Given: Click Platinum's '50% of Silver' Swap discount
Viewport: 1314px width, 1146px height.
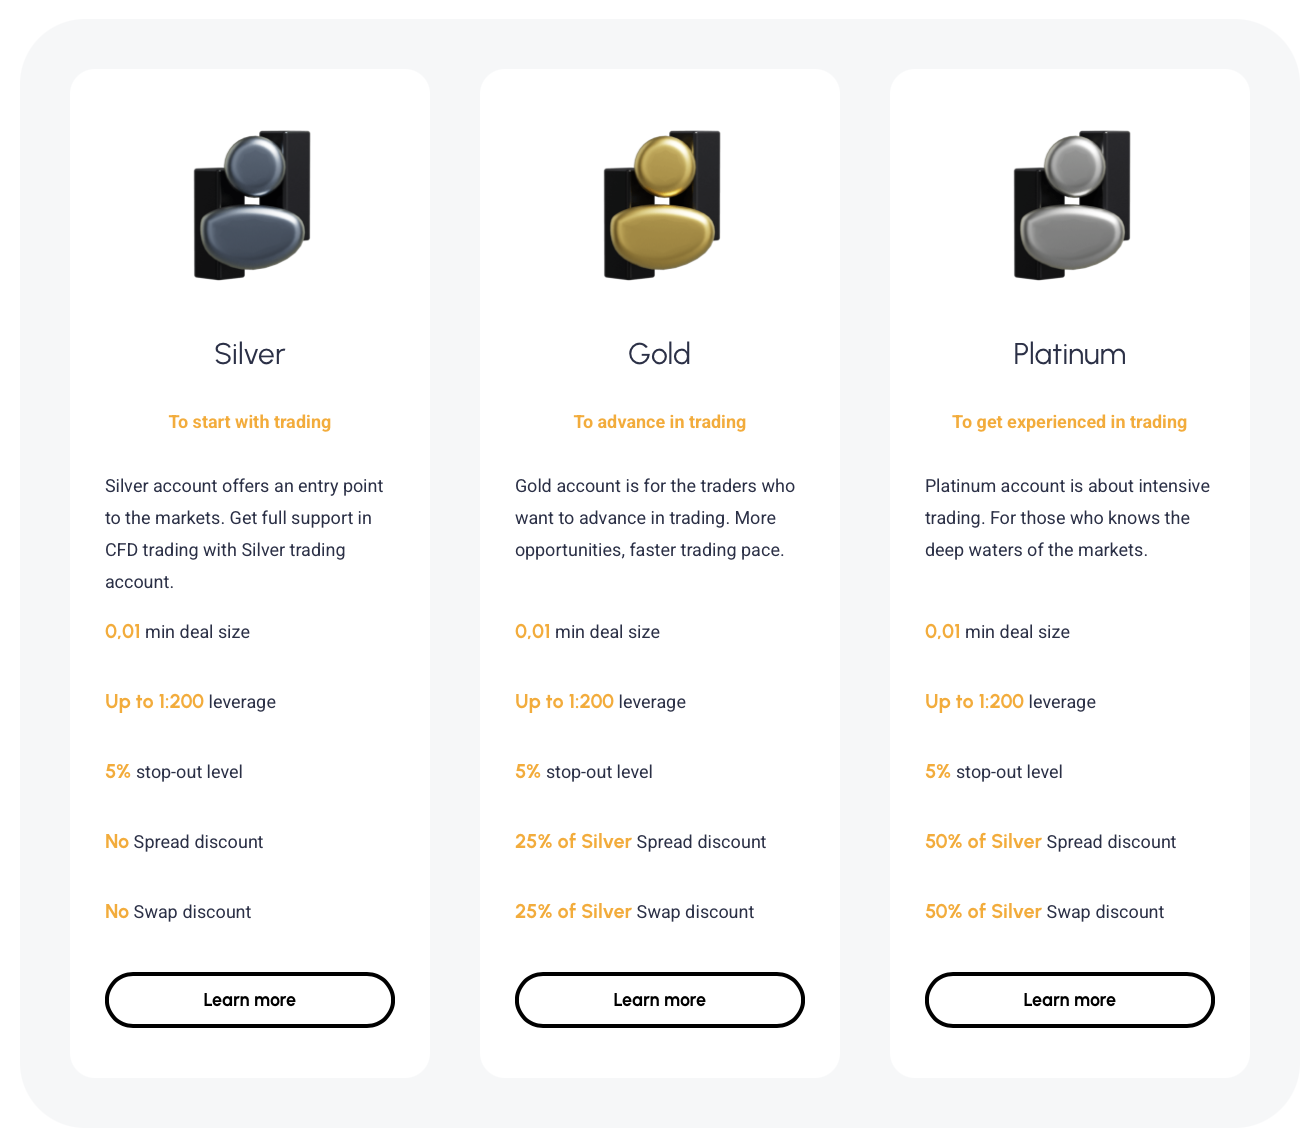Looking at the screenshot, I should (1045, 912).
